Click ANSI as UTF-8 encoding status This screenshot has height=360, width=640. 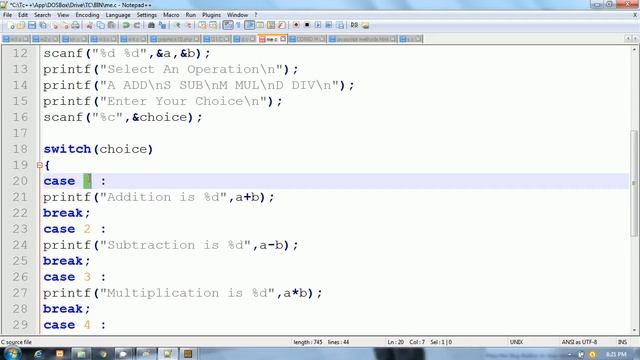579,342
